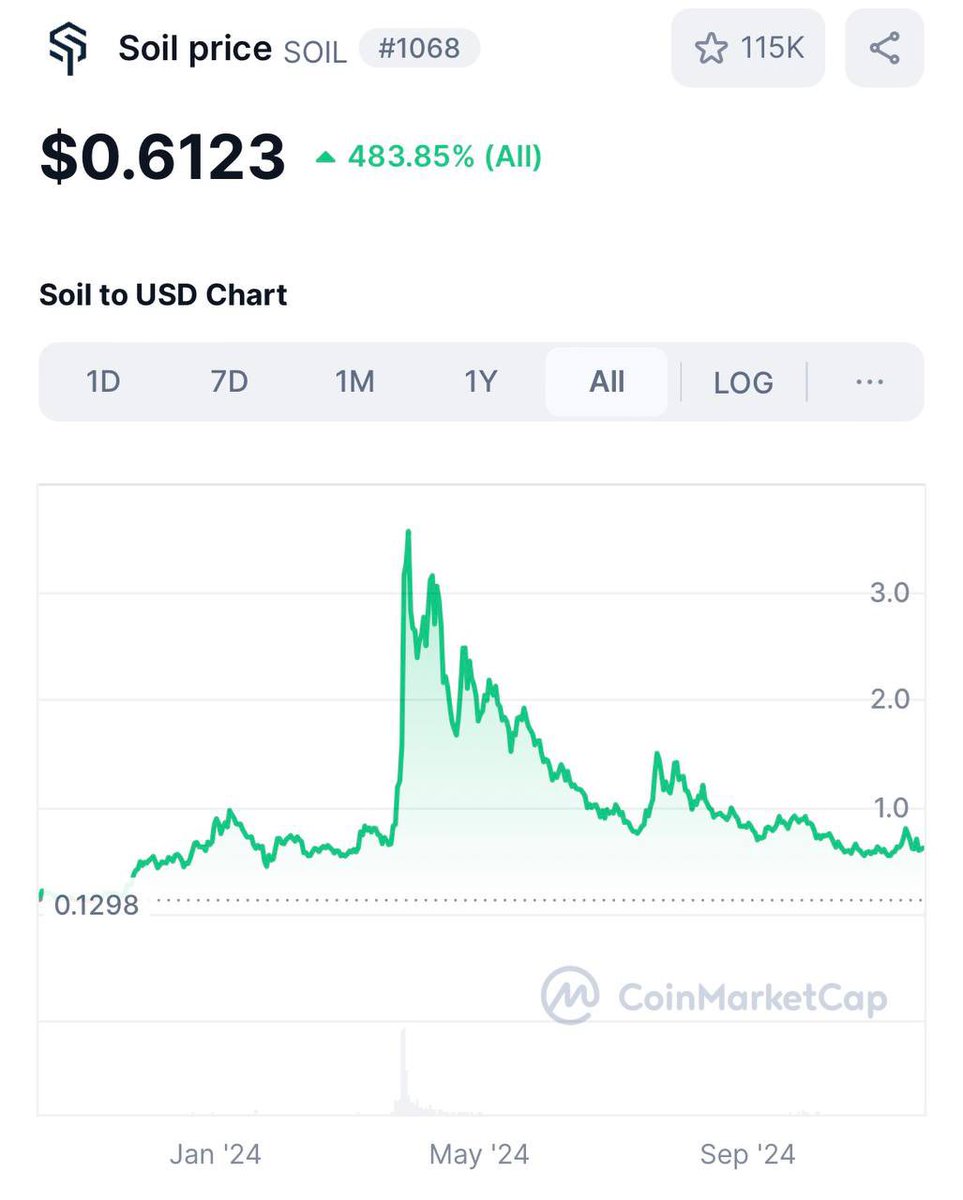
Task: Click the 0.1298 starting price label
Action: [x=96, y=906]
